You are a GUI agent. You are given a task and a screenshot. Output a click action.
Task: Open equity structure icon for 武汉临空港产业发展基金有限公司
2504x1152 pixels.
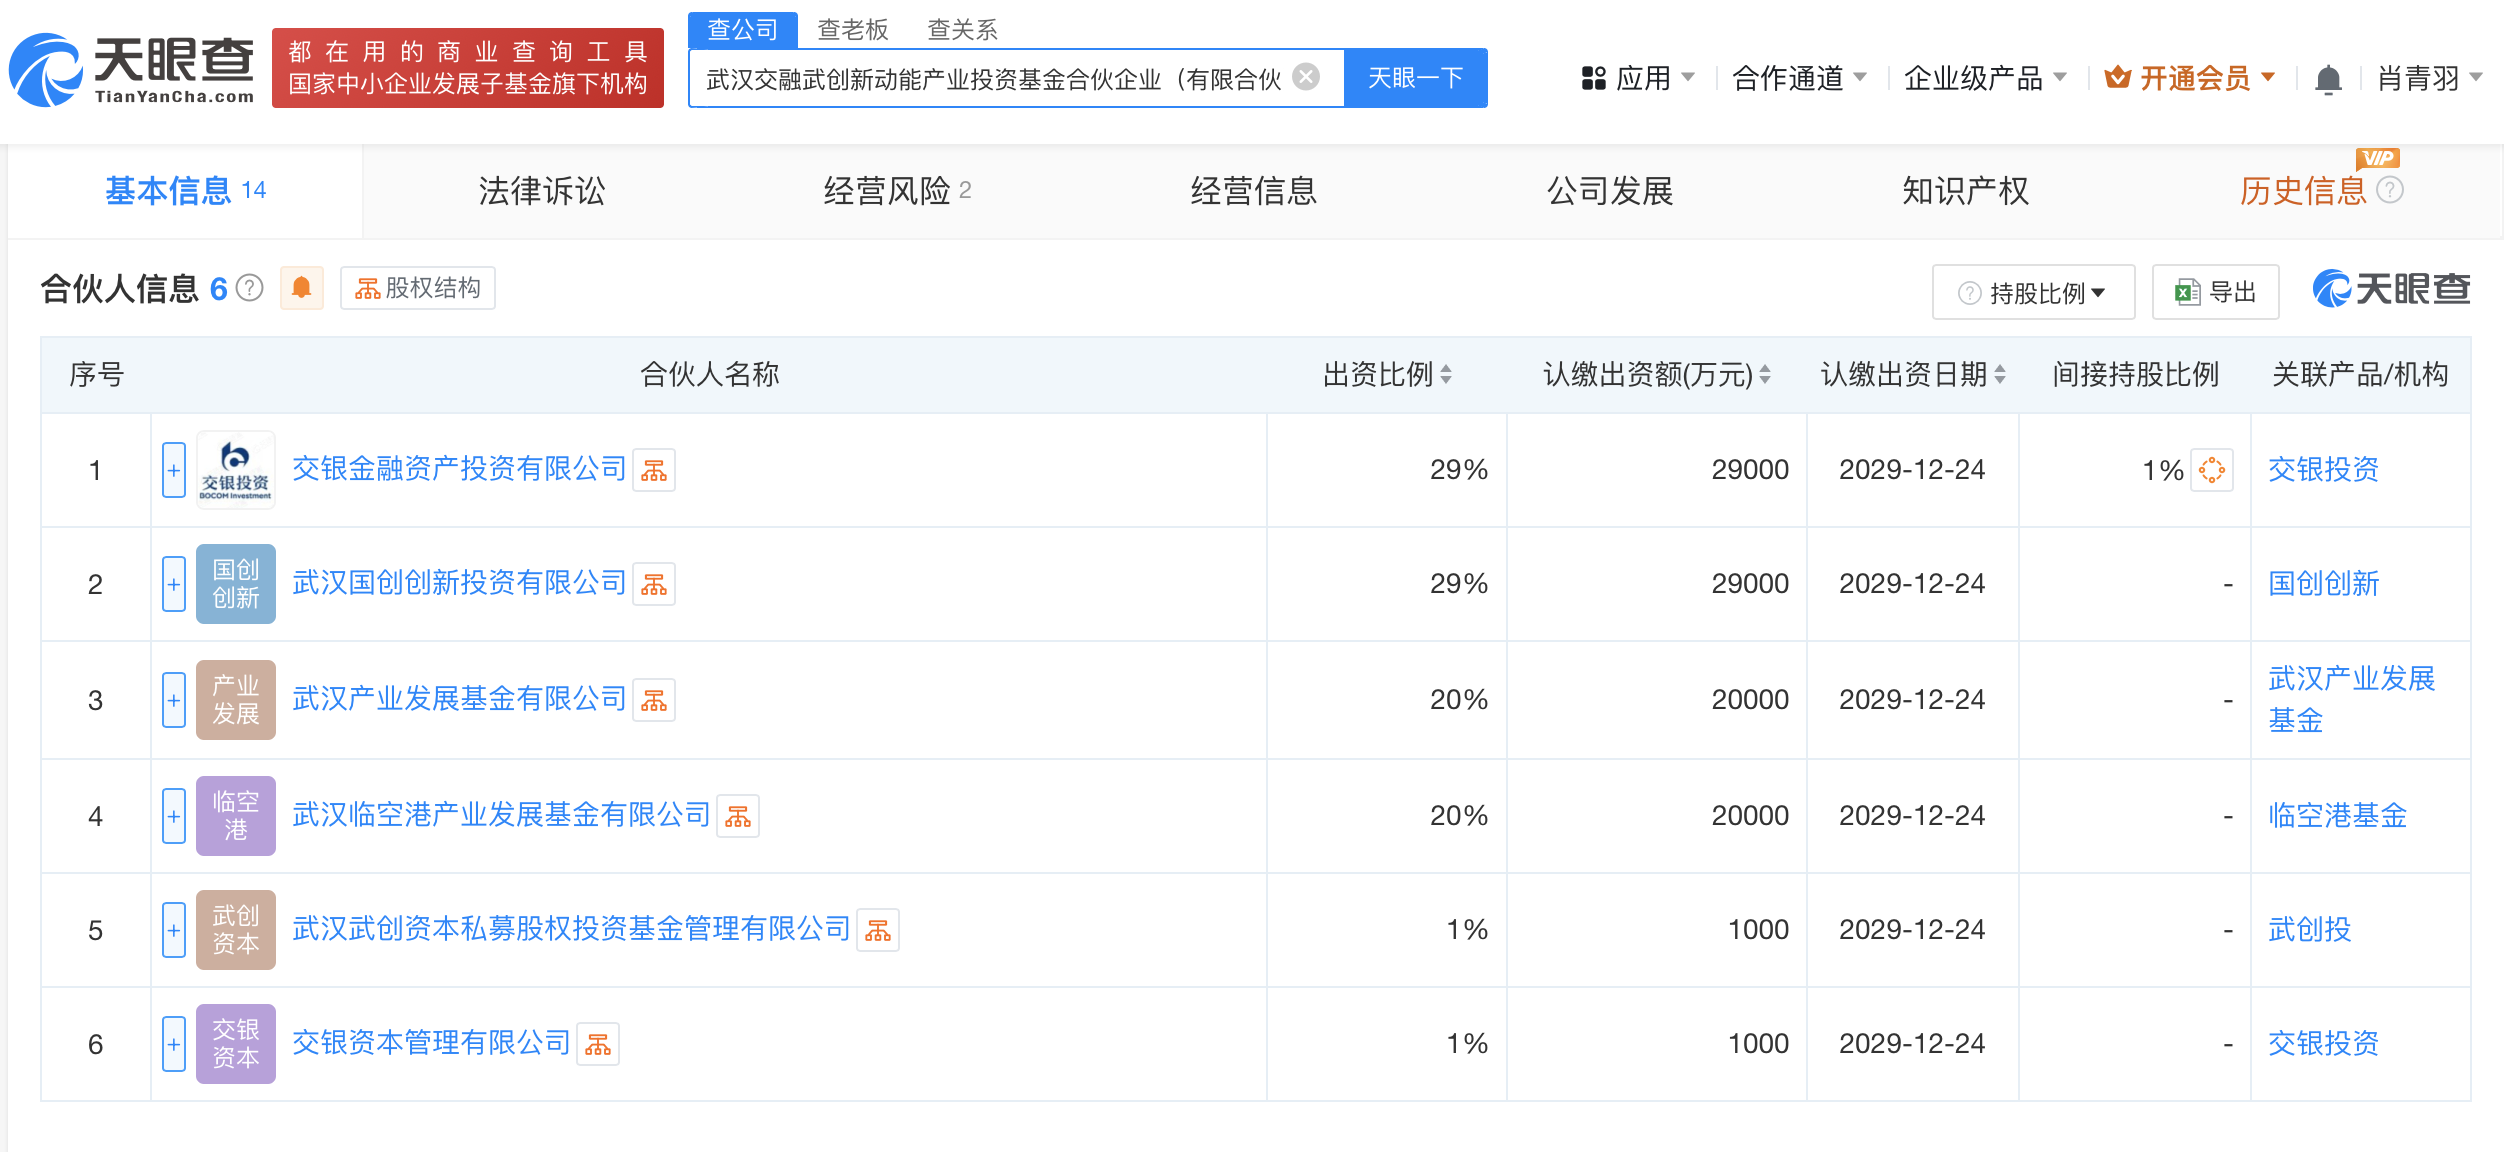click(x=738, y=817)
